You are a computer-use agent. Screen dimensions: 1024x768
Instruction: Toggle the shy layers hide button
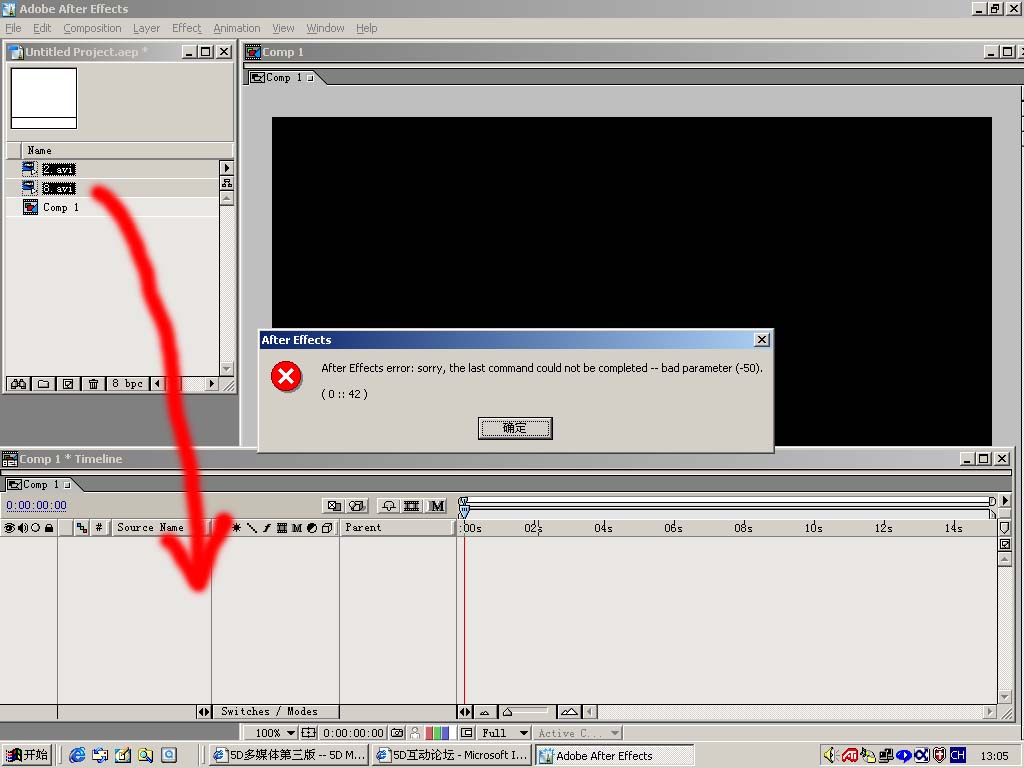pyautogui.click(x=389, y=506)
